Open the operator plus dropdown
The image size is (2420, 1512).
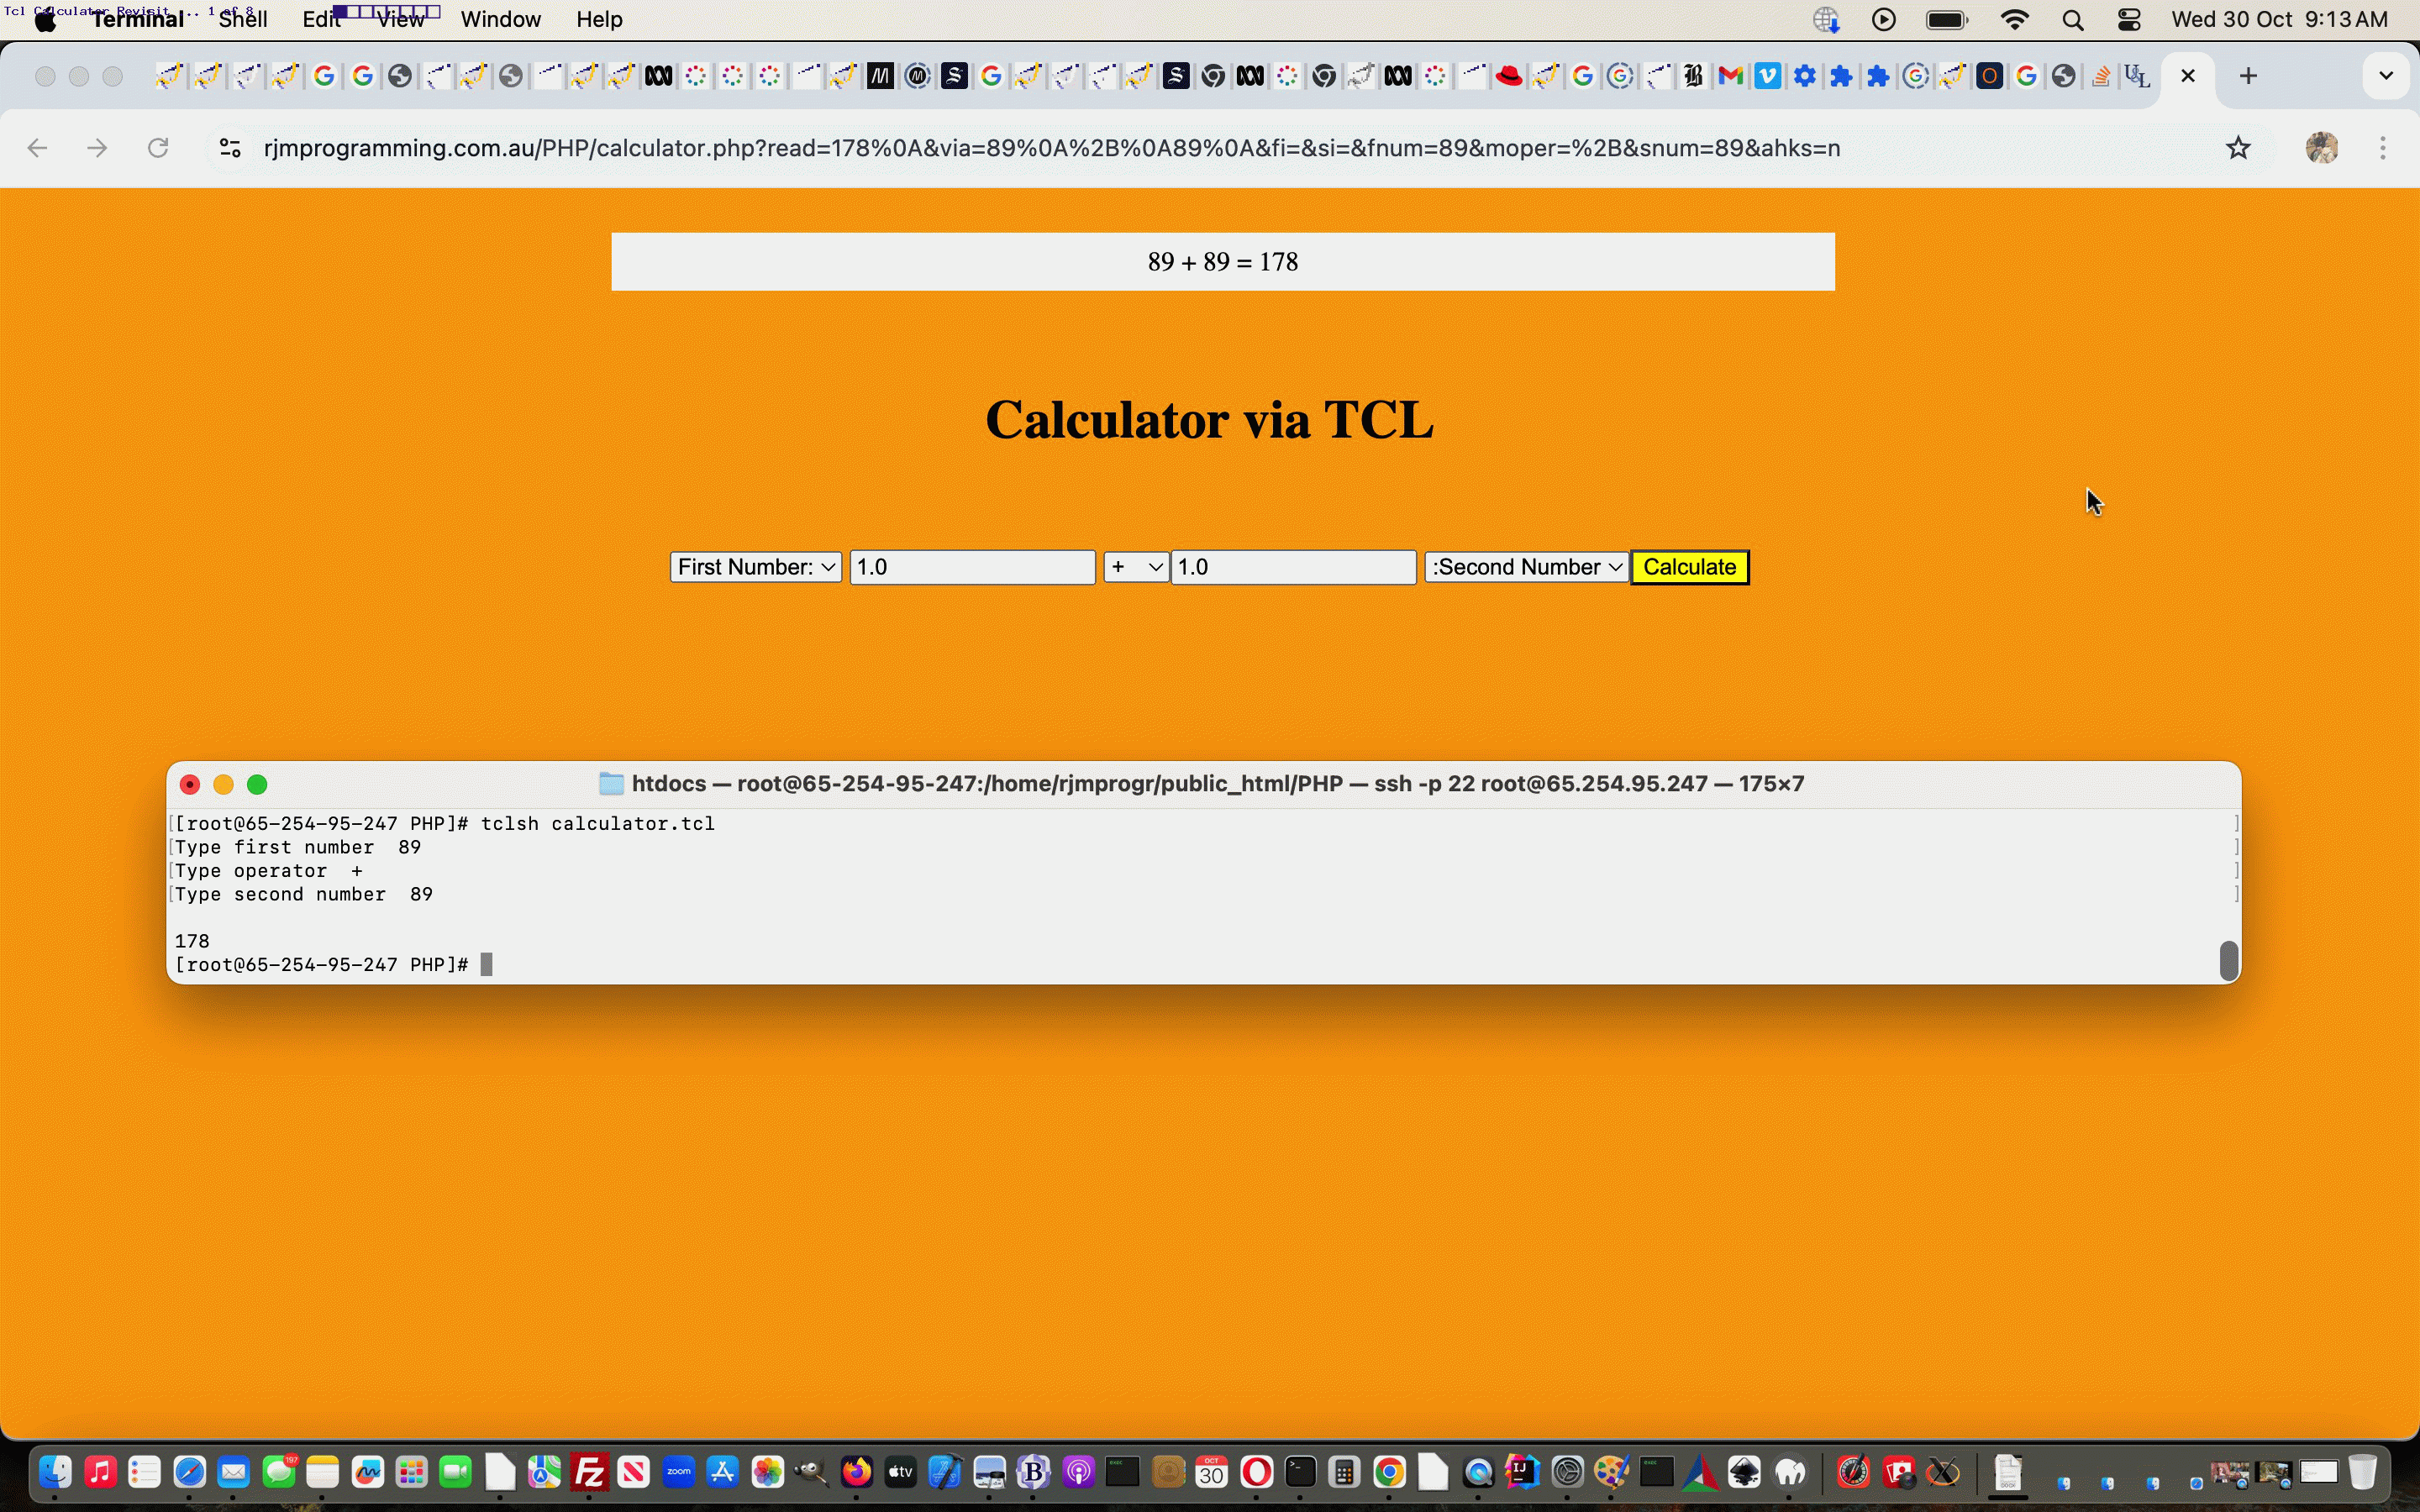(1135, 567)
